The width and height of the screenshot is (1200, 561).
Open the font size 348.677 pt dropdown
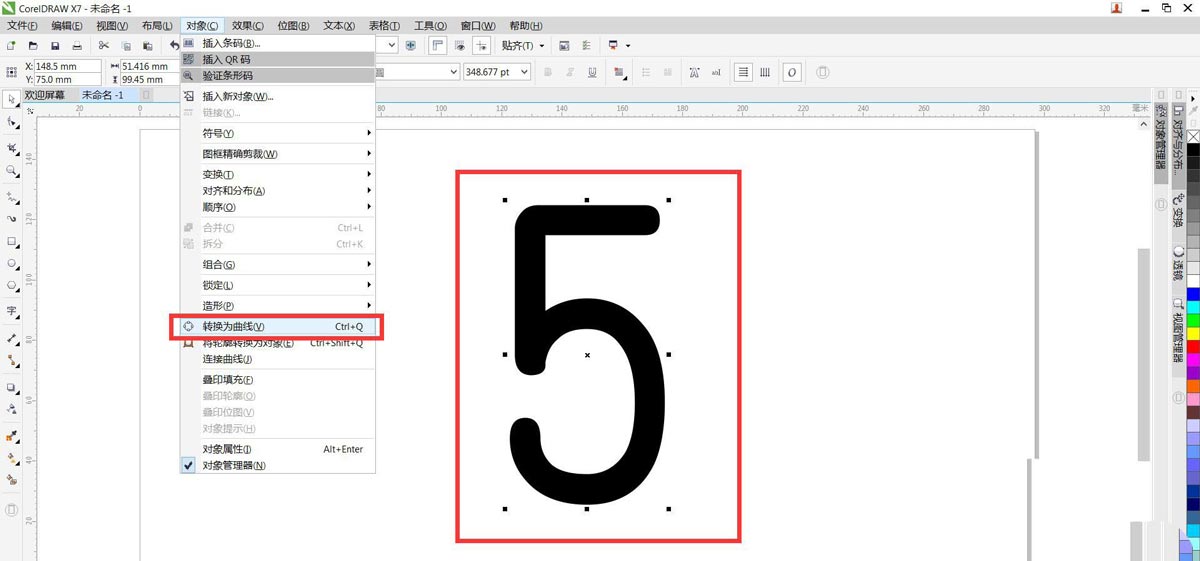[524, 72]
